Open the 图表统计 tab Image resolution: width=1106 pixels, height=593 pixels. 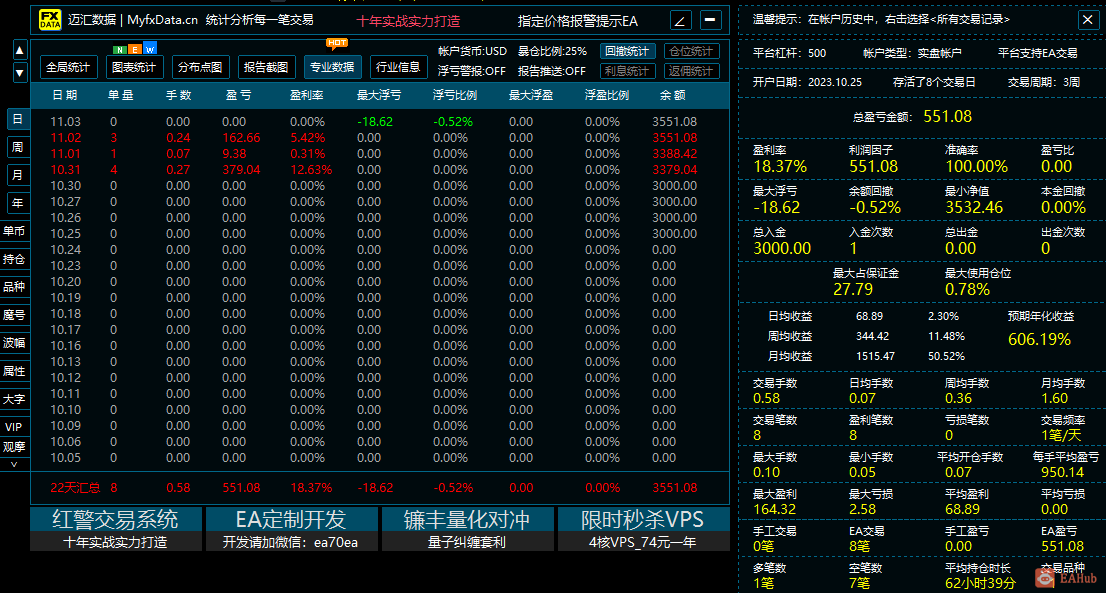point(134,67)
